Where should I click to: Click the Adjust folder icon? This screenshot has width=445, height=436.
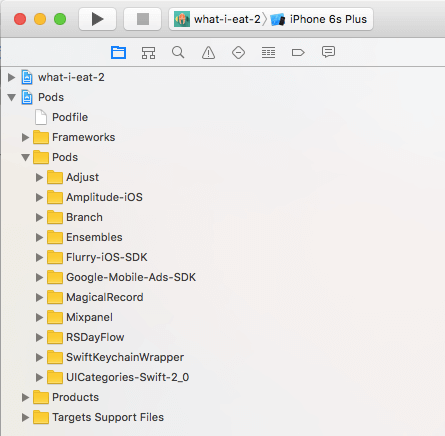pos(55,177)
